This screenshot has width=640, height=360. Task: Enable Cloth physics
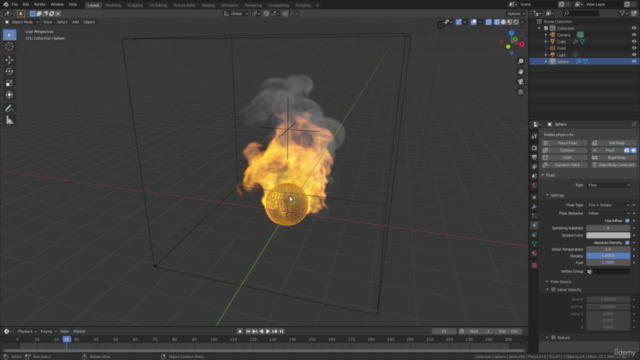[x=565, y=158]
